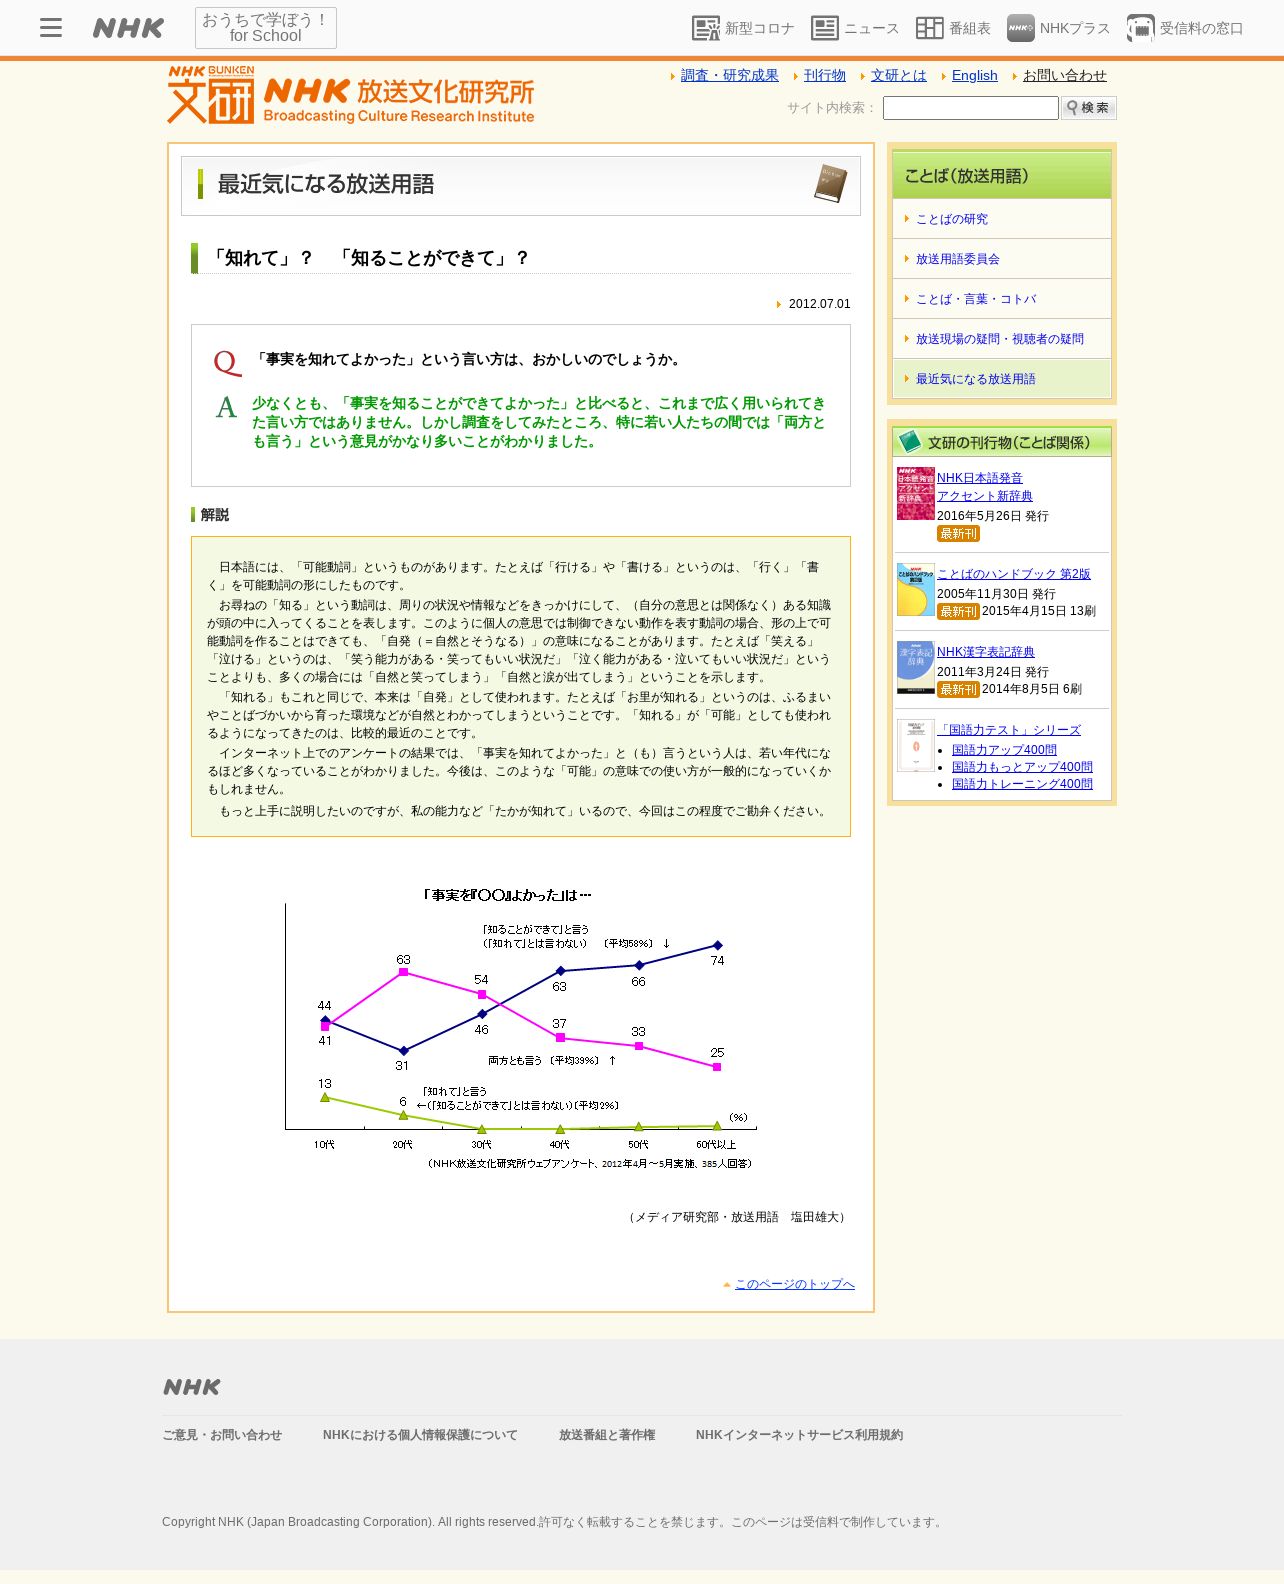Open 放送現場の疑問・視聴者の疑問 sidebar item
Image resolution: width=1284 pixels, height=1584 pixels.
coord(1001,339)
